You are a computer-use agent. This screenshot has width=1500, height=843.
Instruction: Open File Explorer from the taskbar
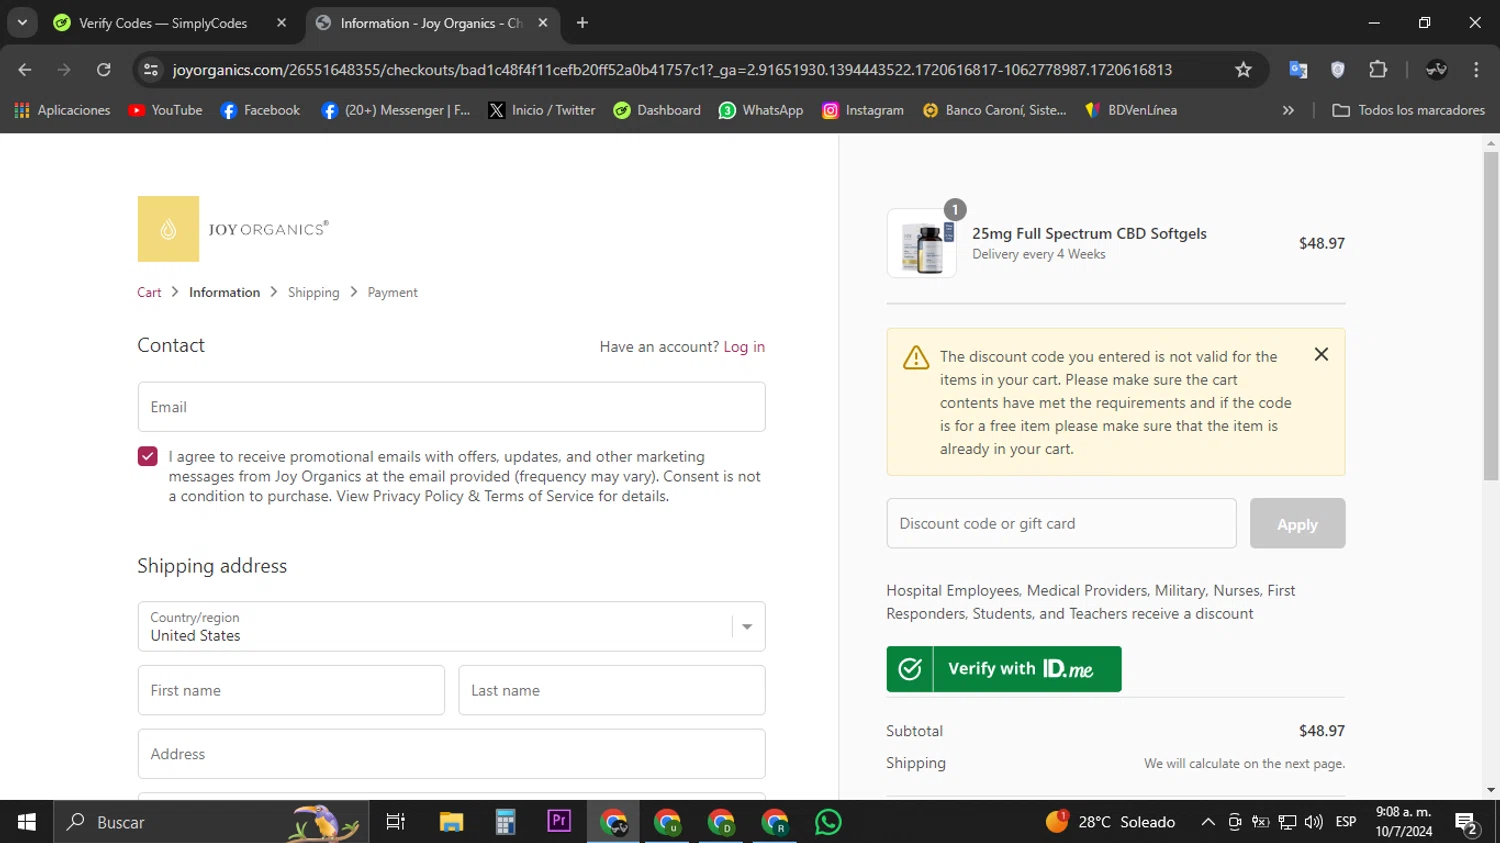click(x=451, y=822)
